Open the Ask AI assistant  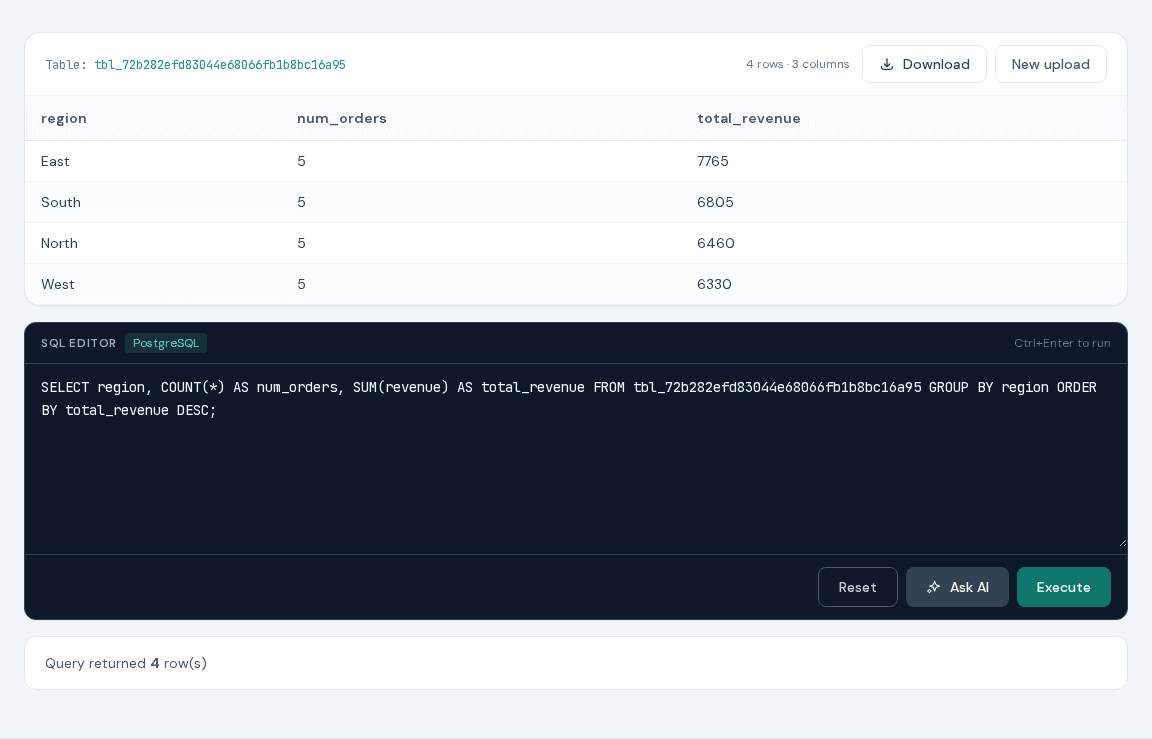click(x=957, y=587)
